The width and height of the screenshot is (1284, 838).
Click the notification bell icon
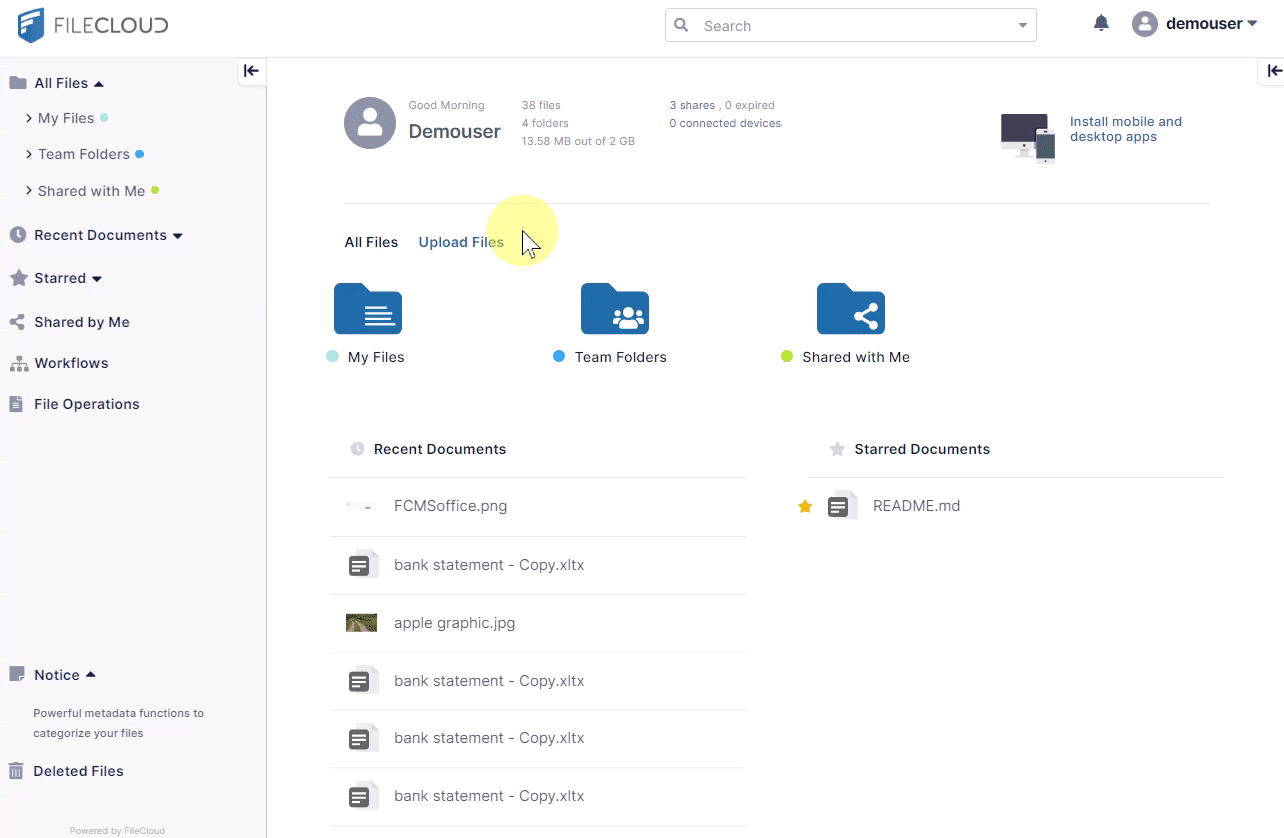1101,23
